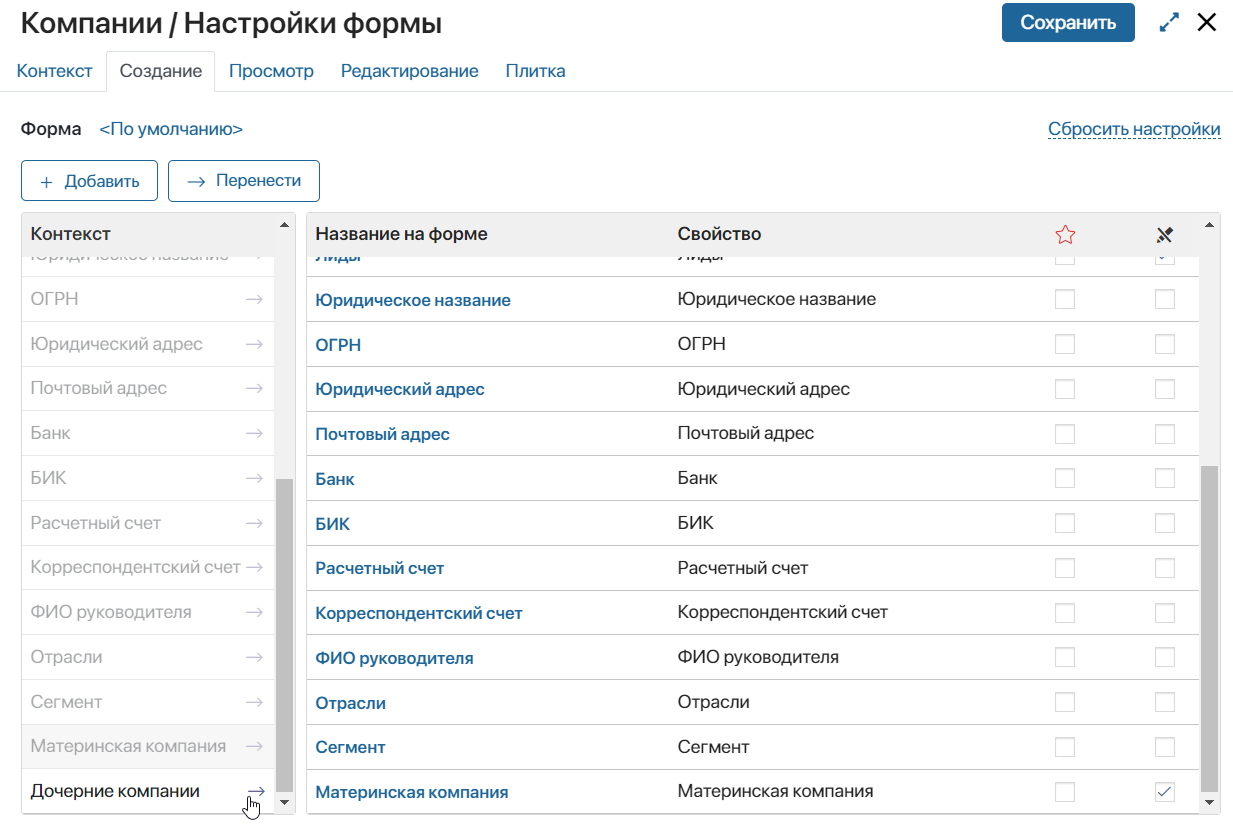Click arrow next to Отрасли in Контекст
The width and height of the screenshot is (1233, 824).
pyautogui.click(x=254, y=657)
